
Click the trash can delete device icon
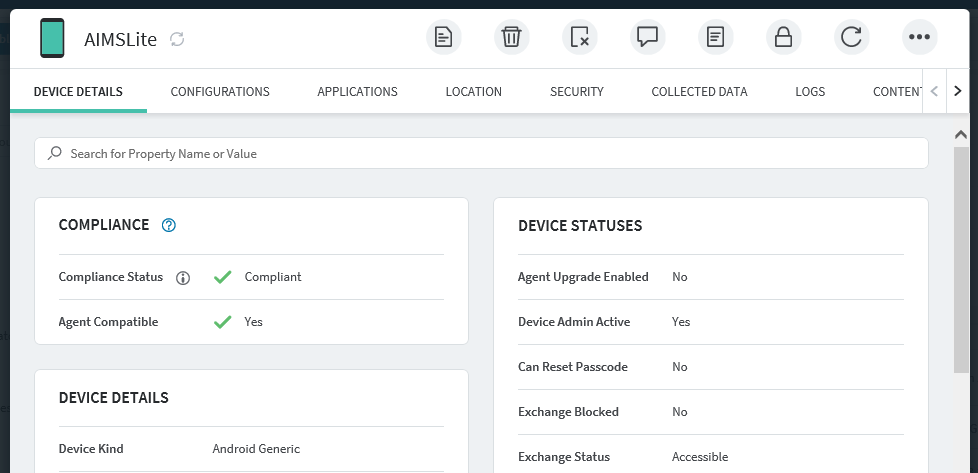(511, 38)
